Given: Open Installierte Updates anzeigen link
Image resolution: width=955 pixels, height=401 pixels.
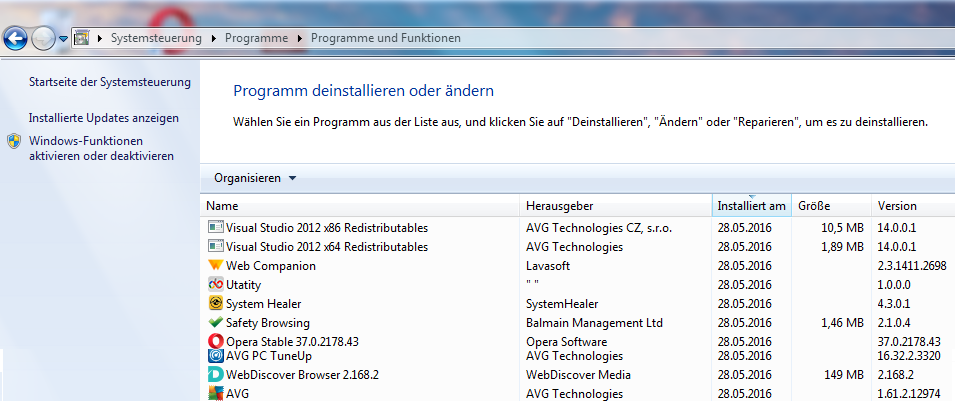Looking at the screenshot, I should (103, 118).
